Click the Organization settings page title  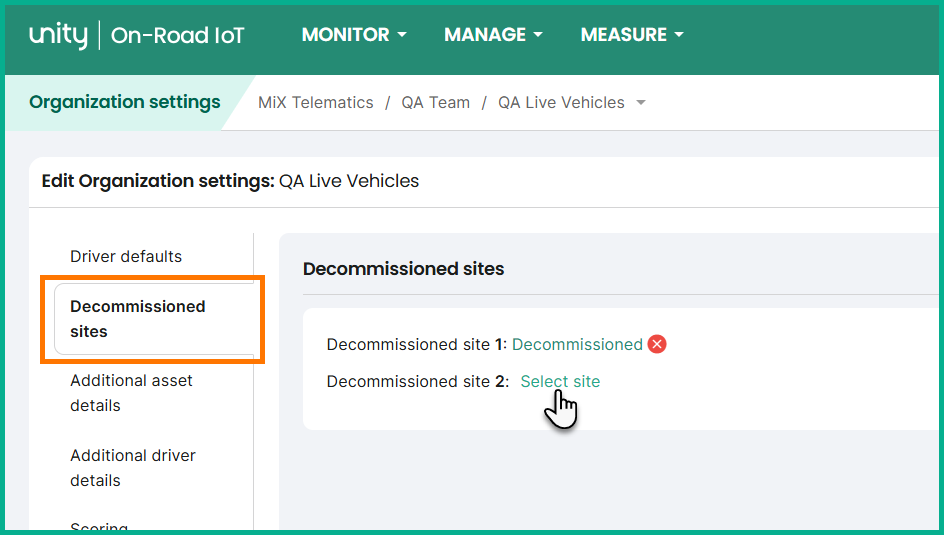pyautogui.click(x=125, y=102)
